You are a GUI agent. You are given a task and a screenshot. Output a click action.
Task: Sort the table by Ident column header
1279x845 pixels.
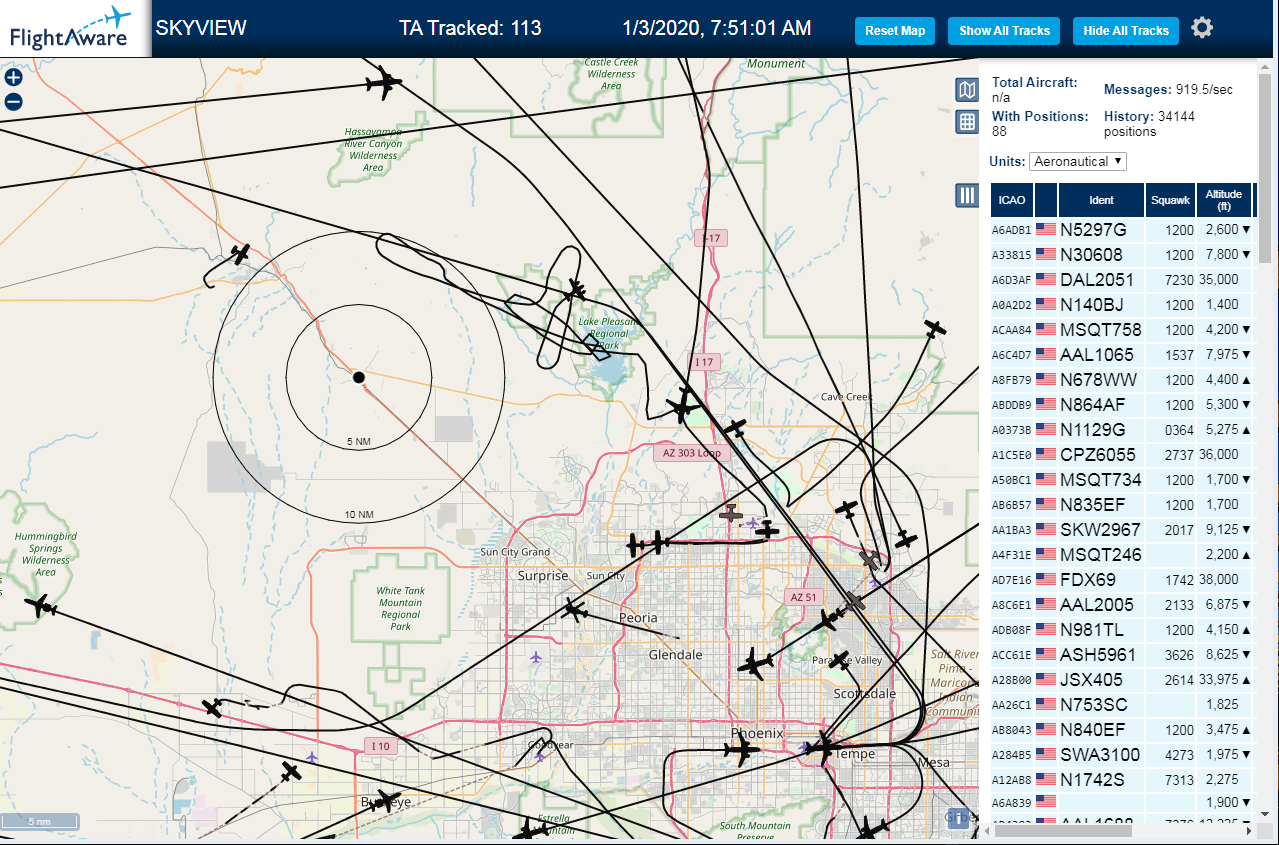tap(1101, 200)
